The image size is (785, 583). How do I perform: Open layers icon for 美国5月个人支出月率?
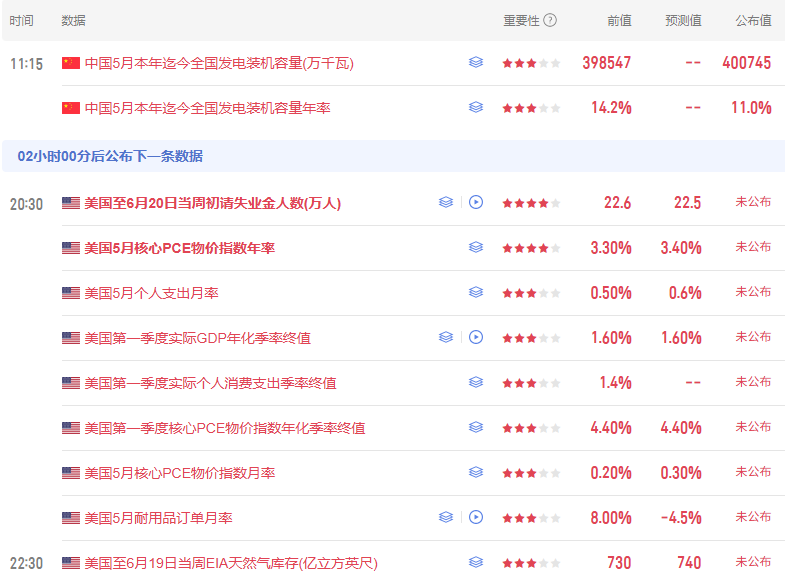coord(476,292)
